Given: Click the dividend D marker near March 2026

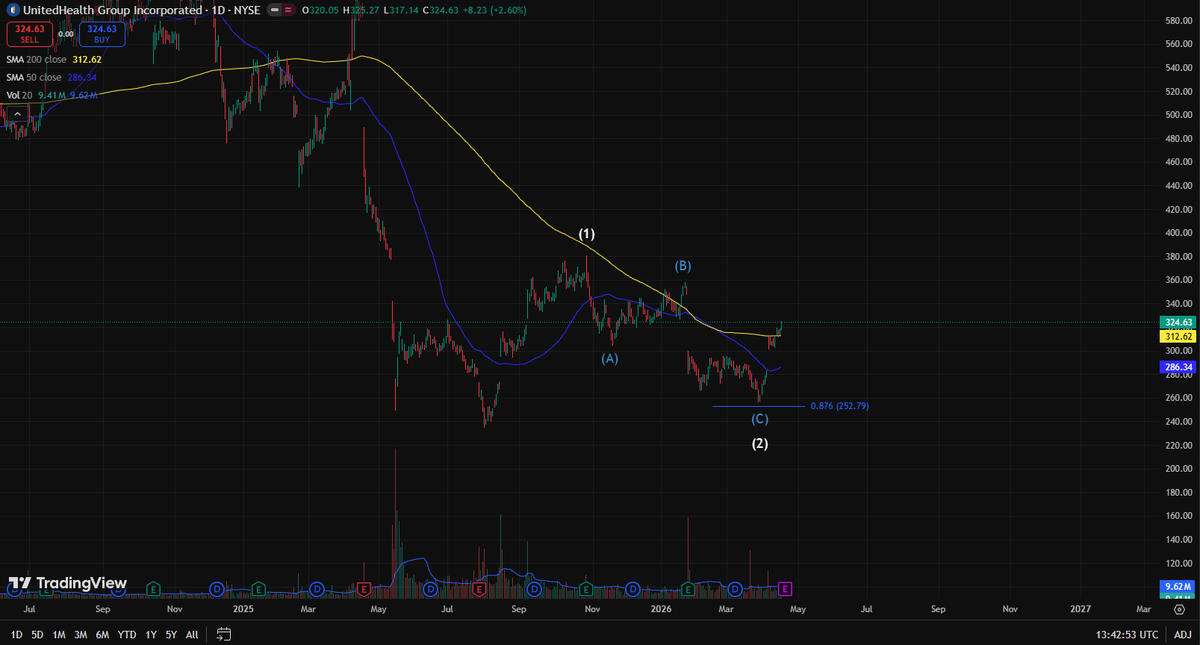Looking at the screenshot, I should (735, 588).
